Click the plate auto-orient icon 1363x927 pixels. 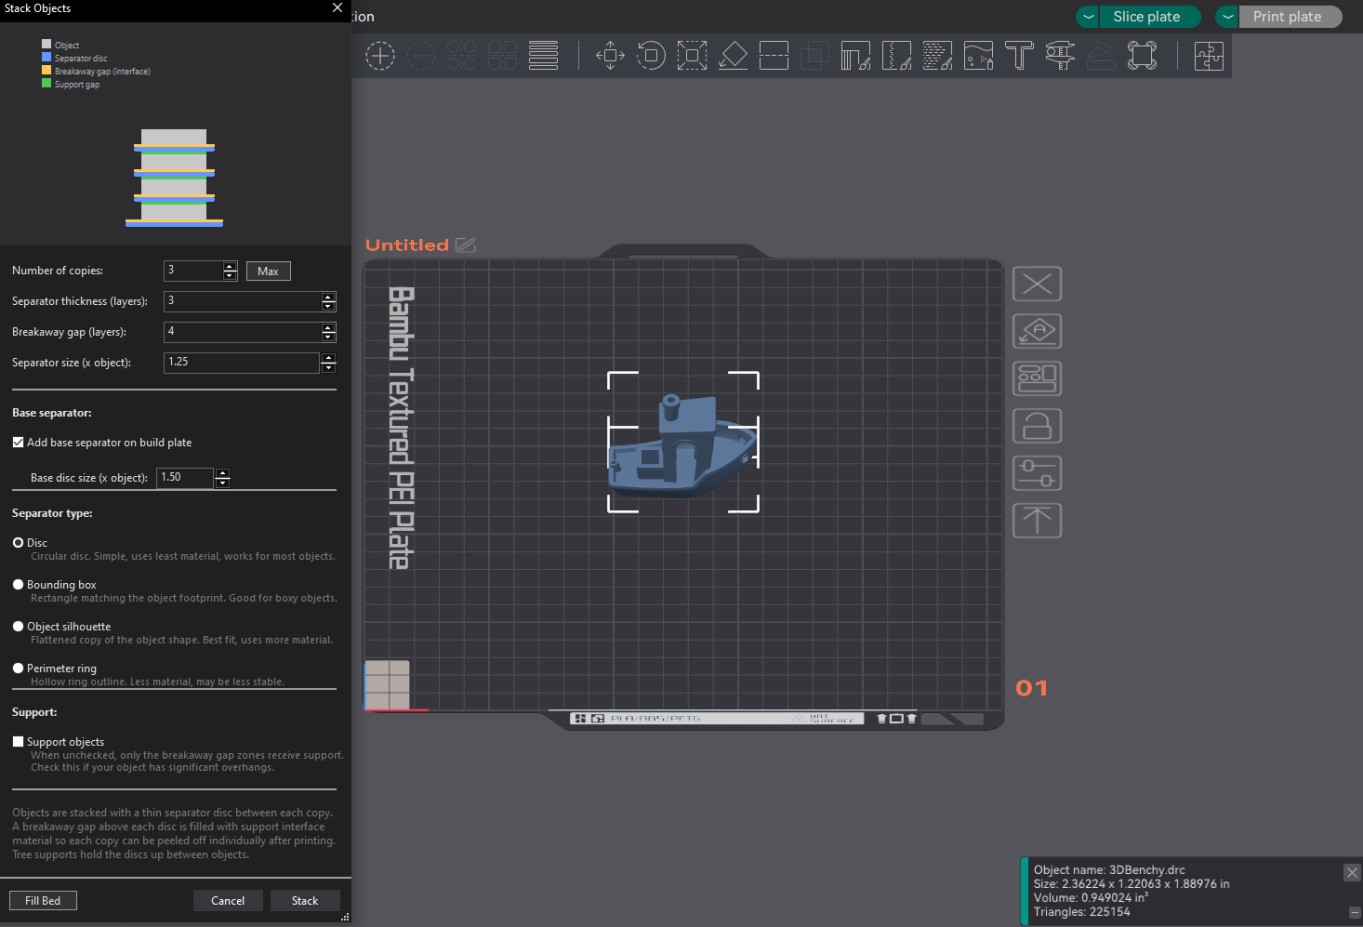click(x=1037, y=331)
